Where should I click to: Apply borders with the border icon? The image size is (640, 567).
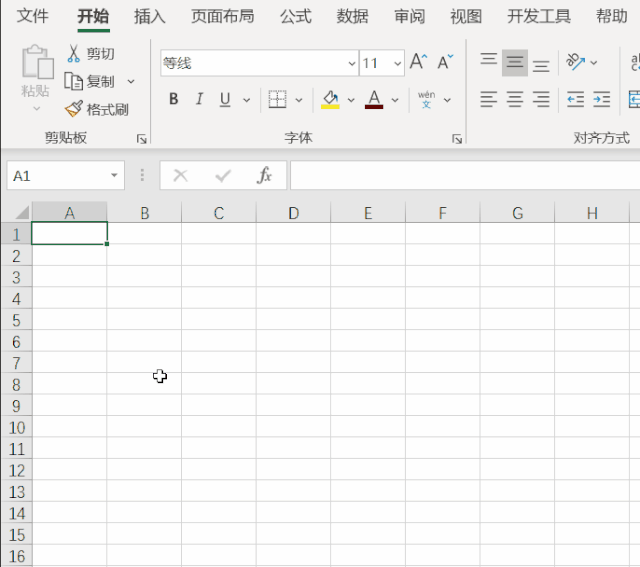pos(278,99)
